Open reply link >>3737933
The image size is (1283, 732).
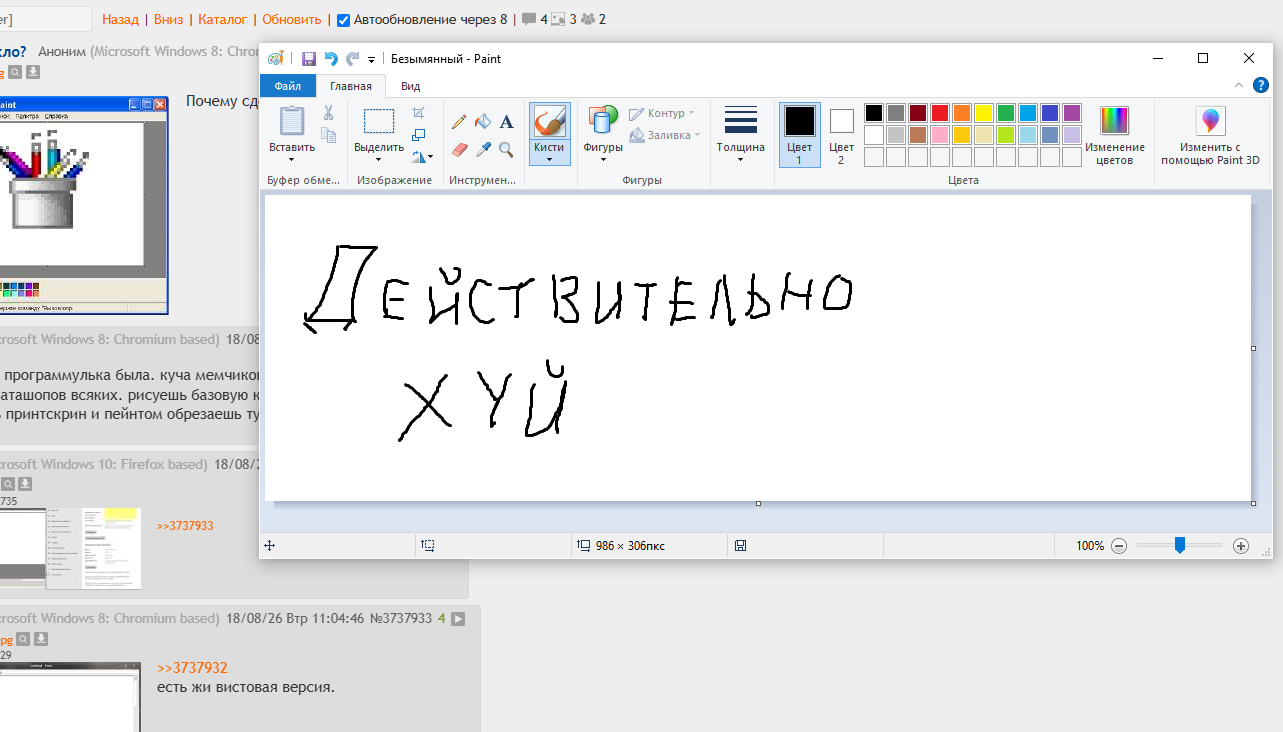point(185,526)
